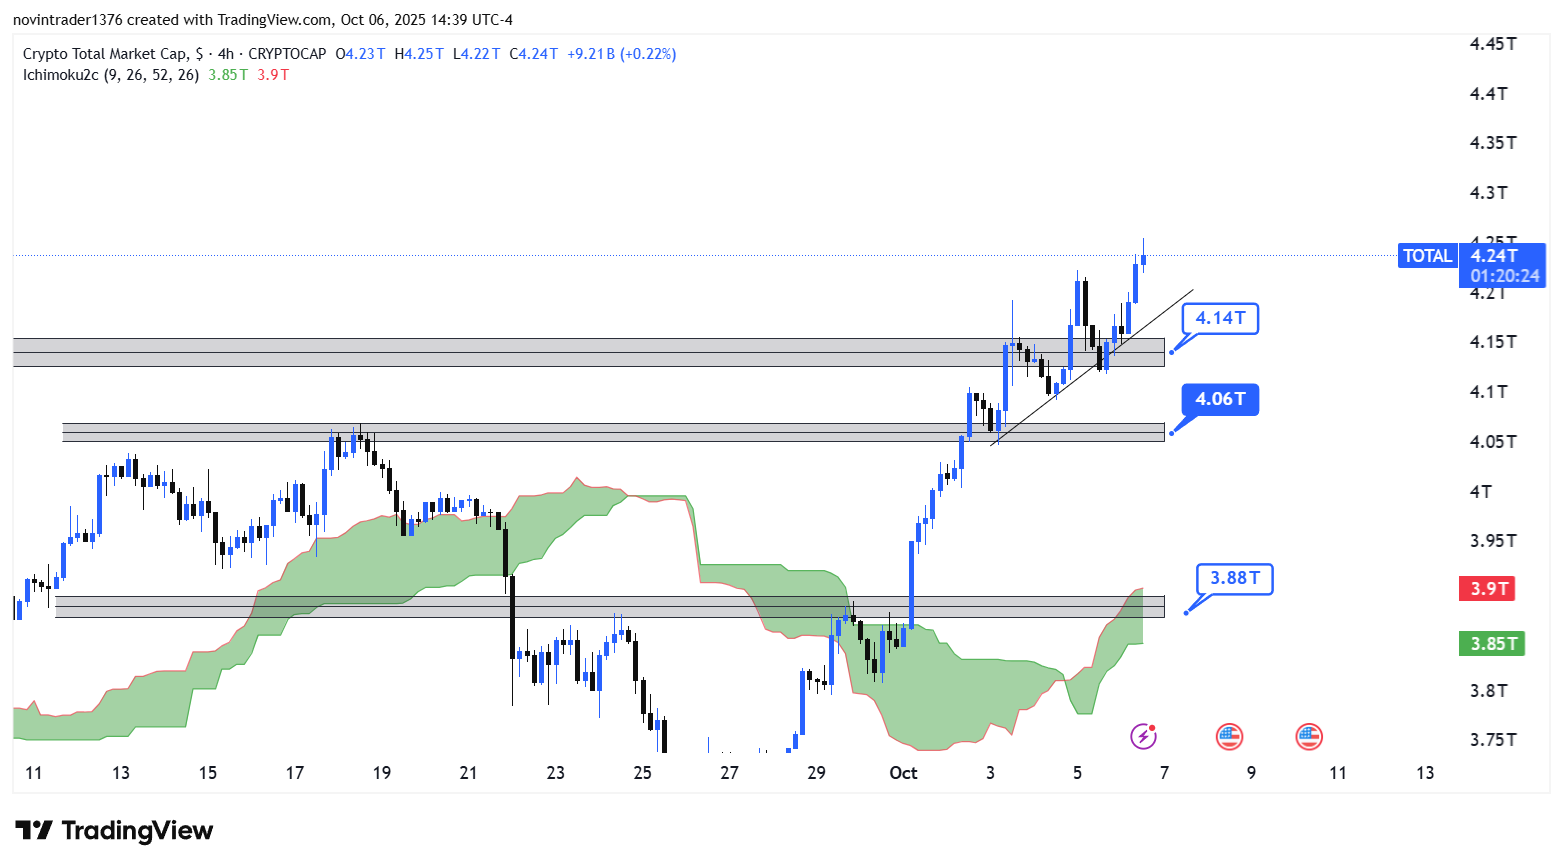
Task: Click the 01:20:24 candle countdown timer
Action: tap(1504, 276)
